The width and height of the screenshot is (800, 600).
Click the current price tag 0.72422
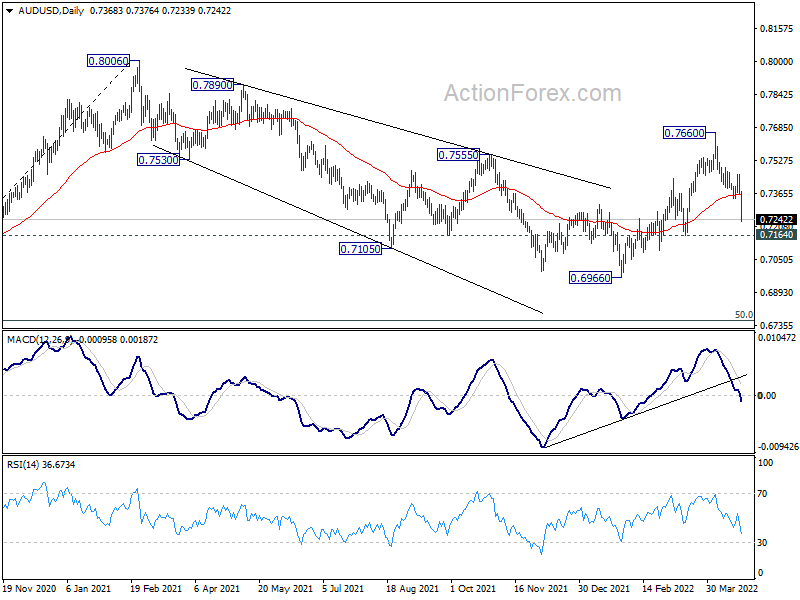click(776, 220)
